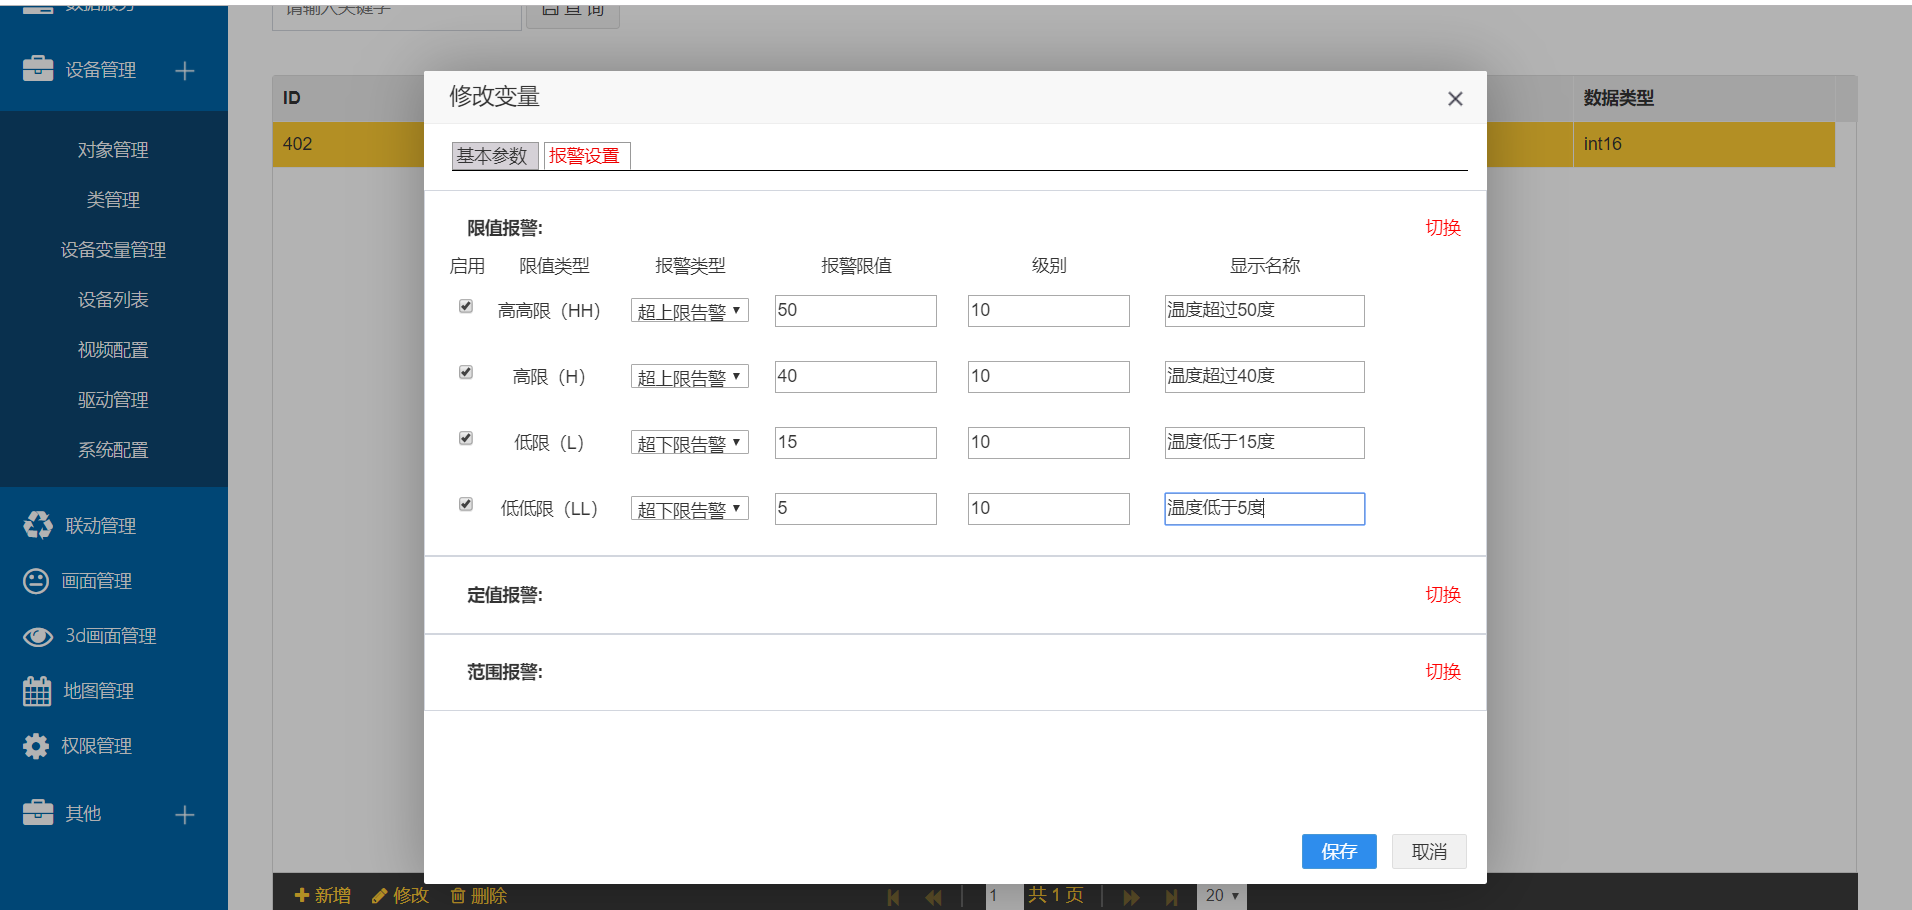Open the page size 20 dropdown
This screenshot has height=910, width=1912.
pos(1222,896)
